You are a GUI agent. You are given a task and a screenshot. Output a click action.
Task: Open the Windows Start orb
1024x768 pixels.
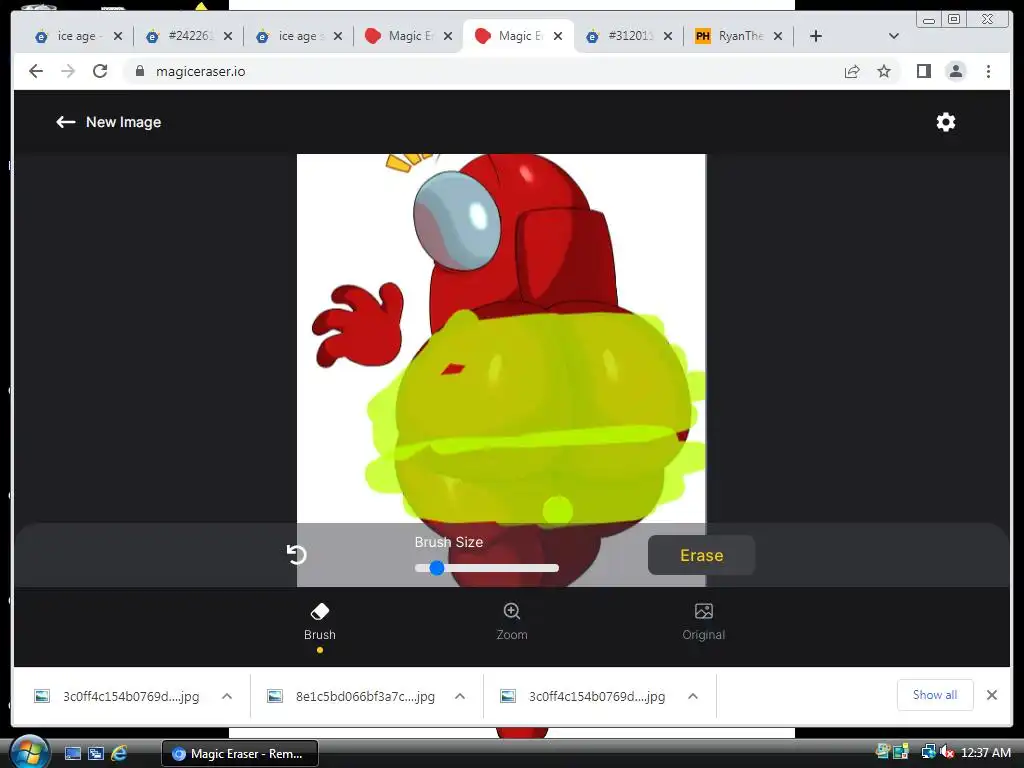tap(29, 752)
